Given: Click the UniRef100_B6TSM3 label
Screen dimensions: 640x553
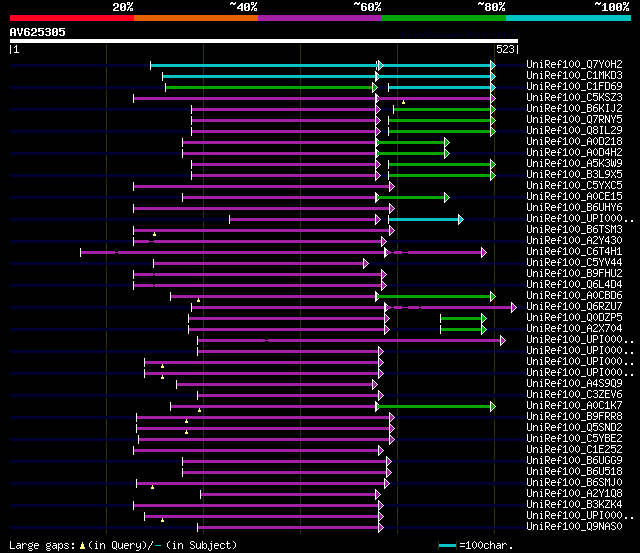Looking at the screenshot, I should [x=574, y=230].
